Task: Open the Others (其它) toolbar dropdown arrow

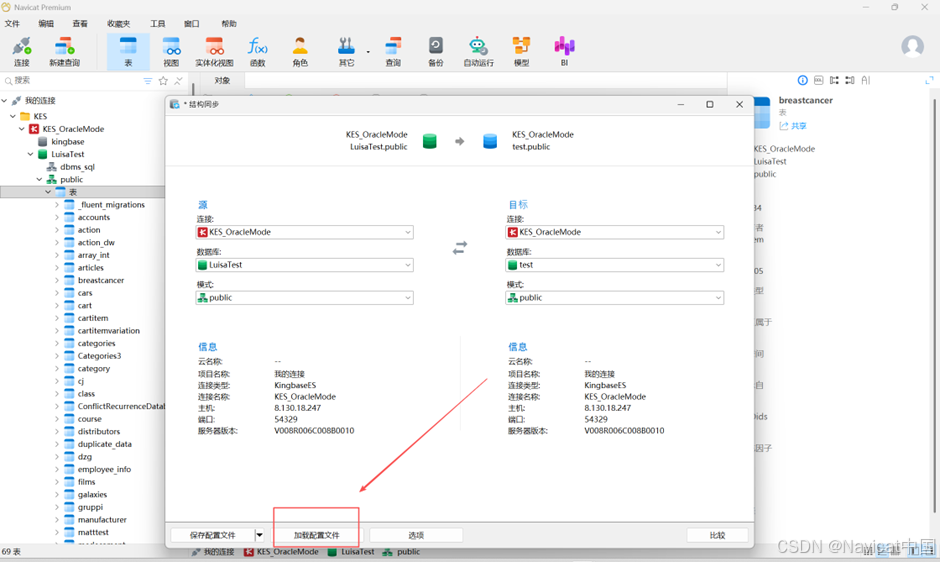Action: click(x=368, y=52)
